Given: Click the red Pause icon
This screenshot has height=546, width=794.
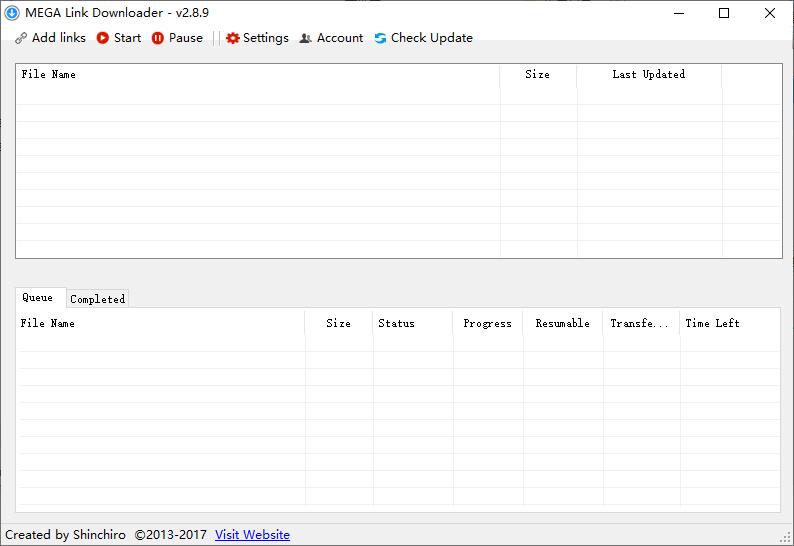Looking at the screenshot, I should [x=157, y=38].
